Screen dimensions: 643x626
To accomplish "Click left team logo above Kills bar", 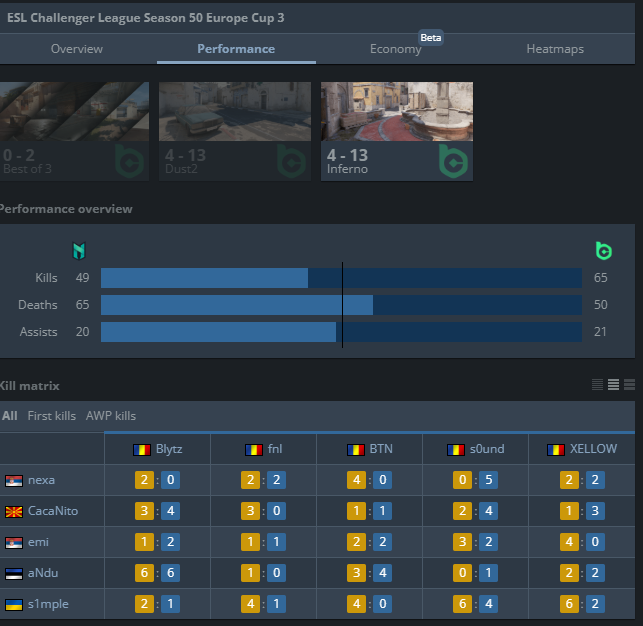I will (x=80, y=250).
